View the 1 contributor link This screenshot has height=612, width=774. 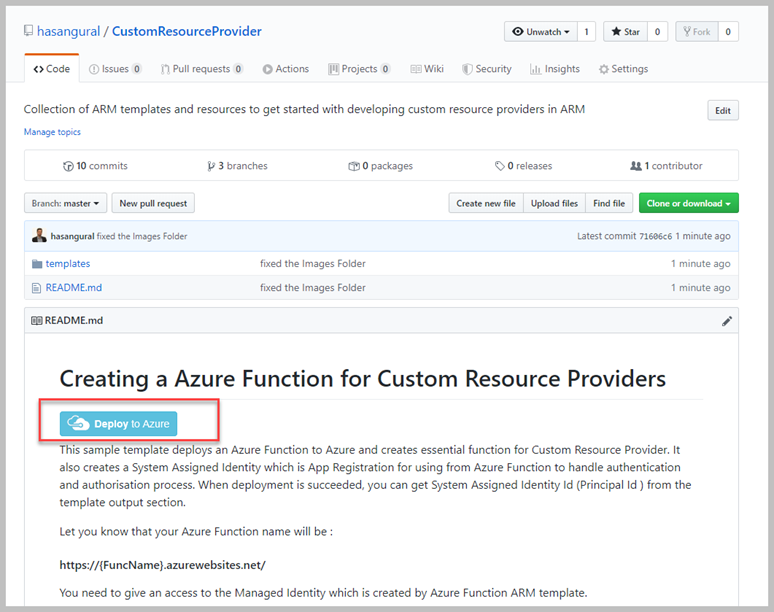[666, 166]
